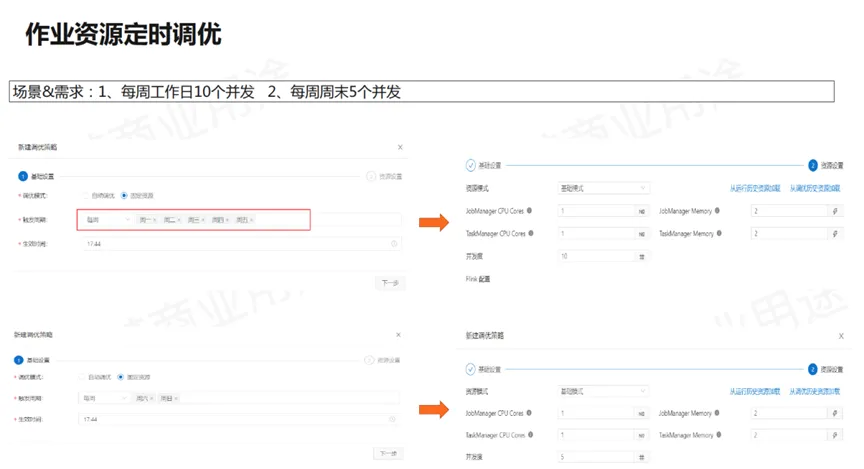The image size is (864, 469).
Task: Close the weekend 新建调优策略 dialog (周六 周日)
Action: (x=398, y=335)
